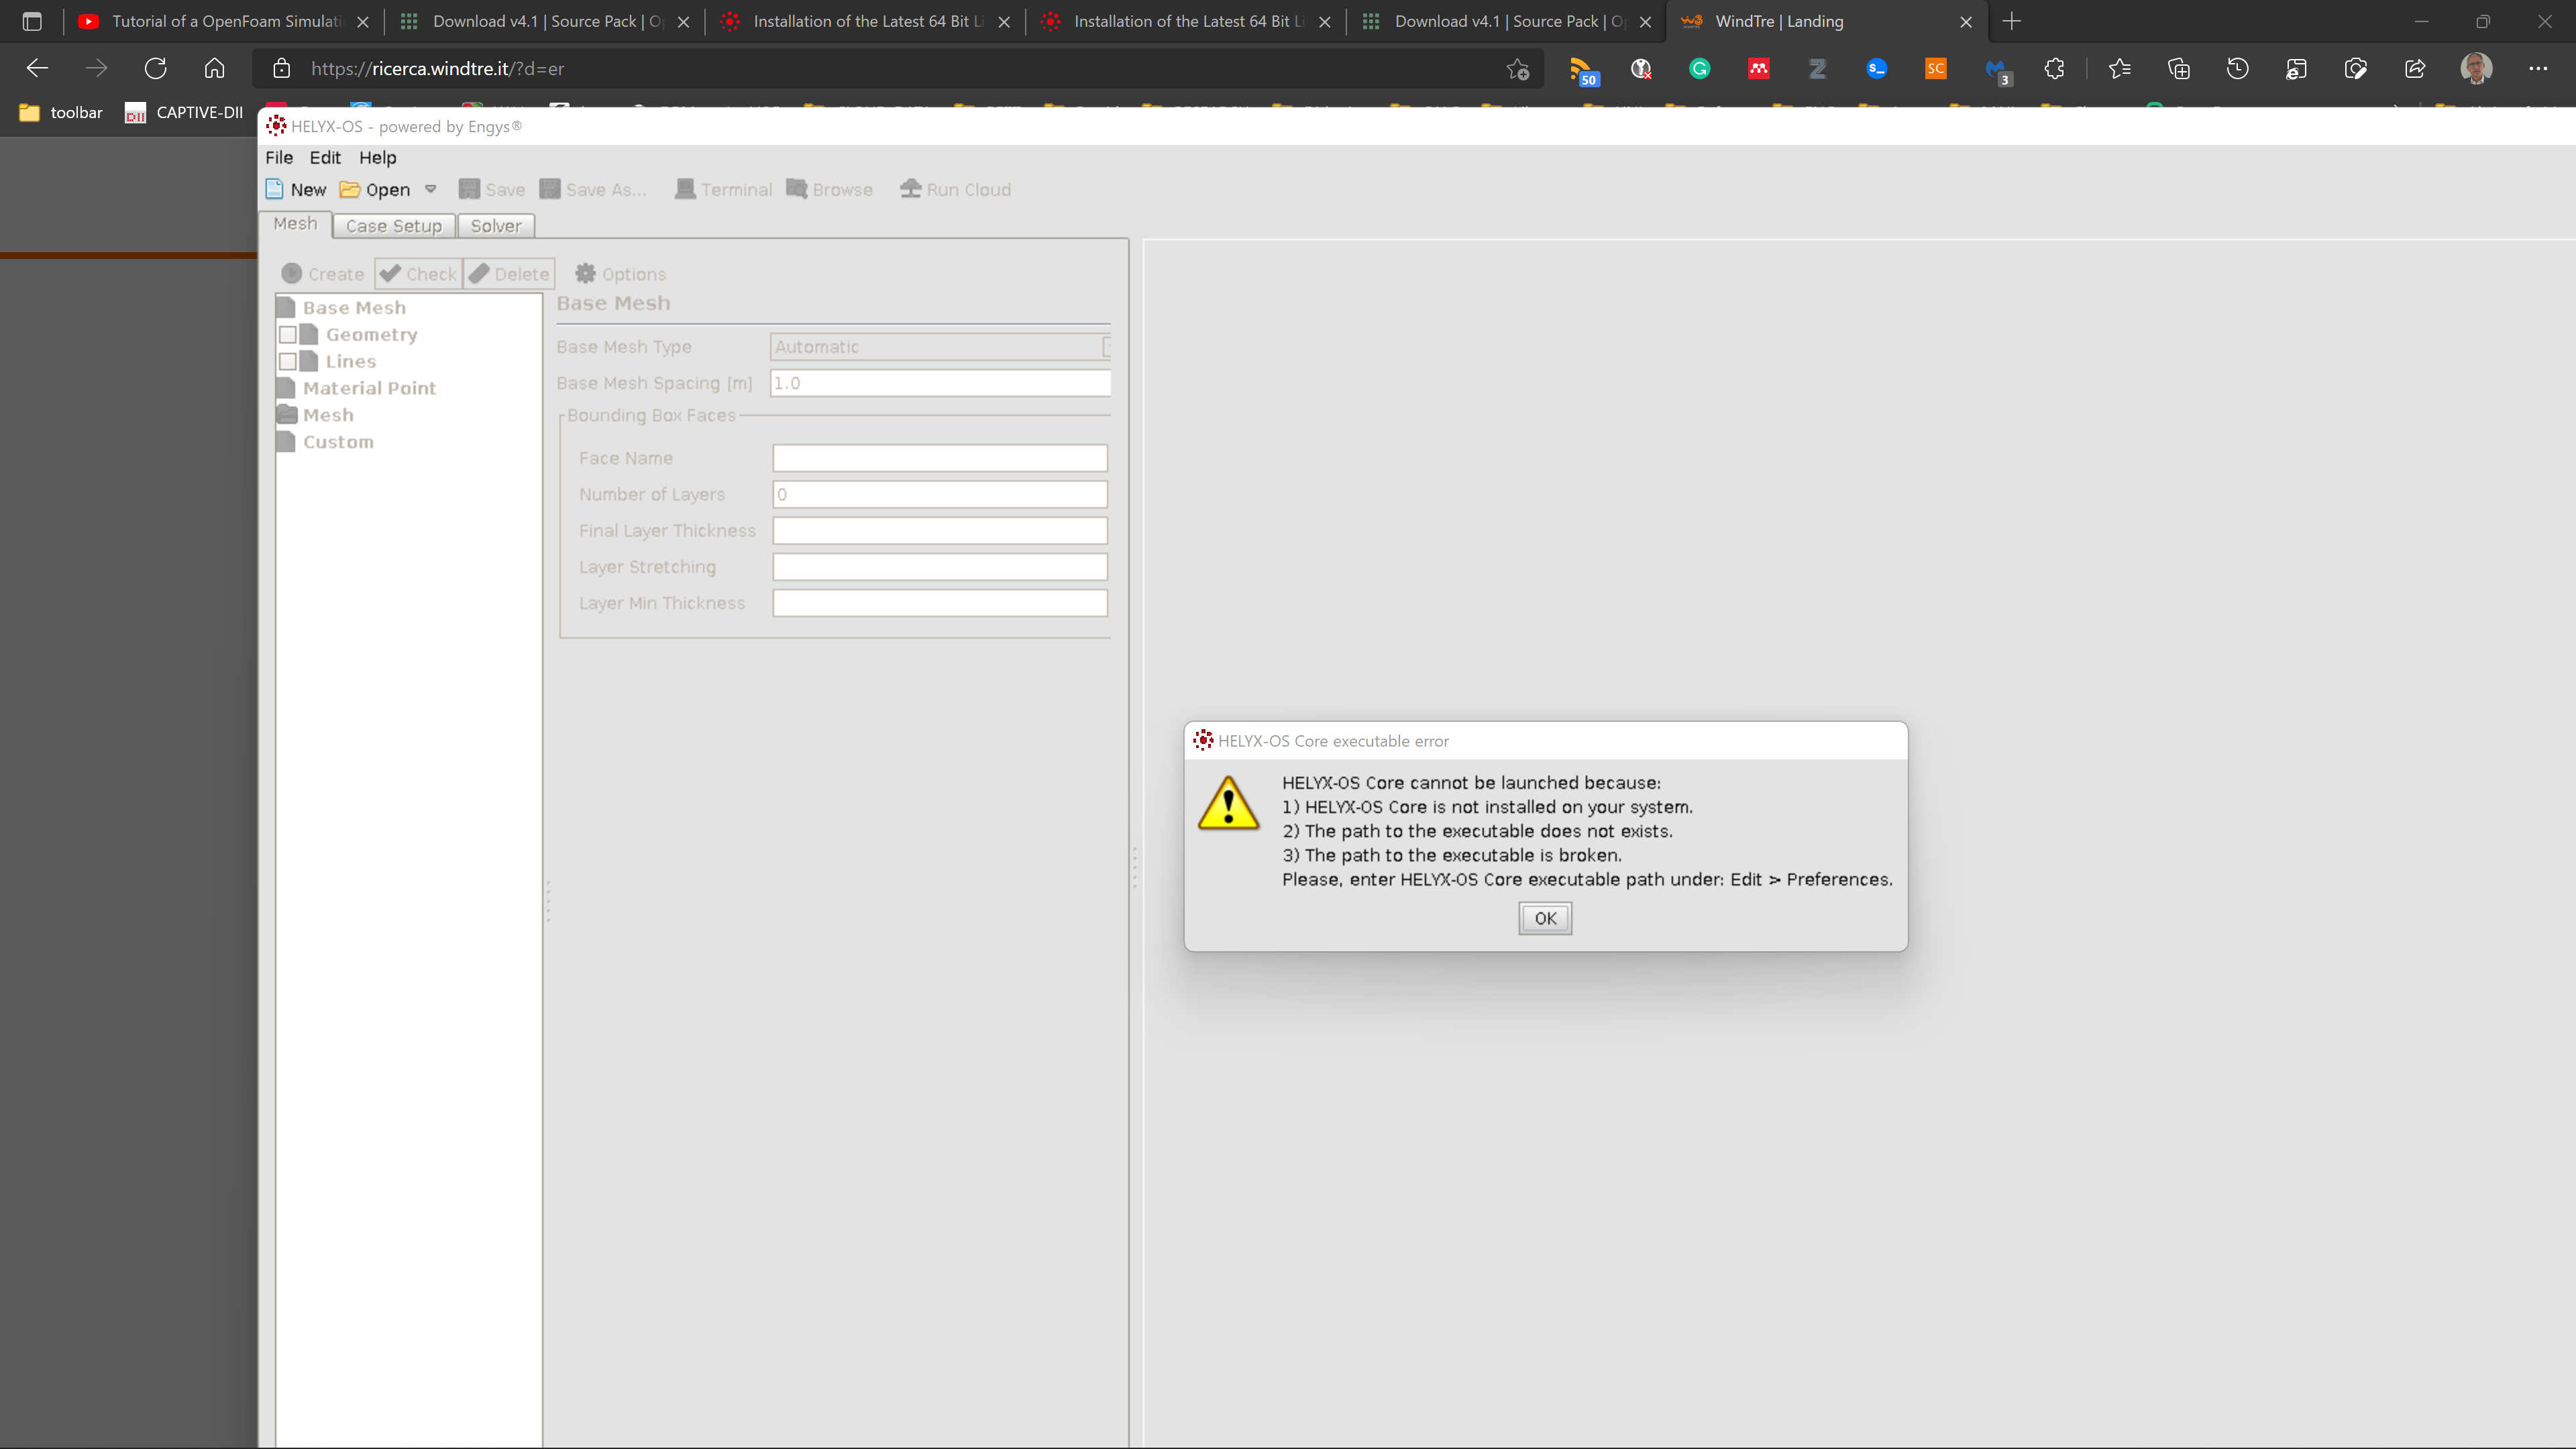Open the Base Mesh Options
2576x1449 pixels.
coord(620,273)
